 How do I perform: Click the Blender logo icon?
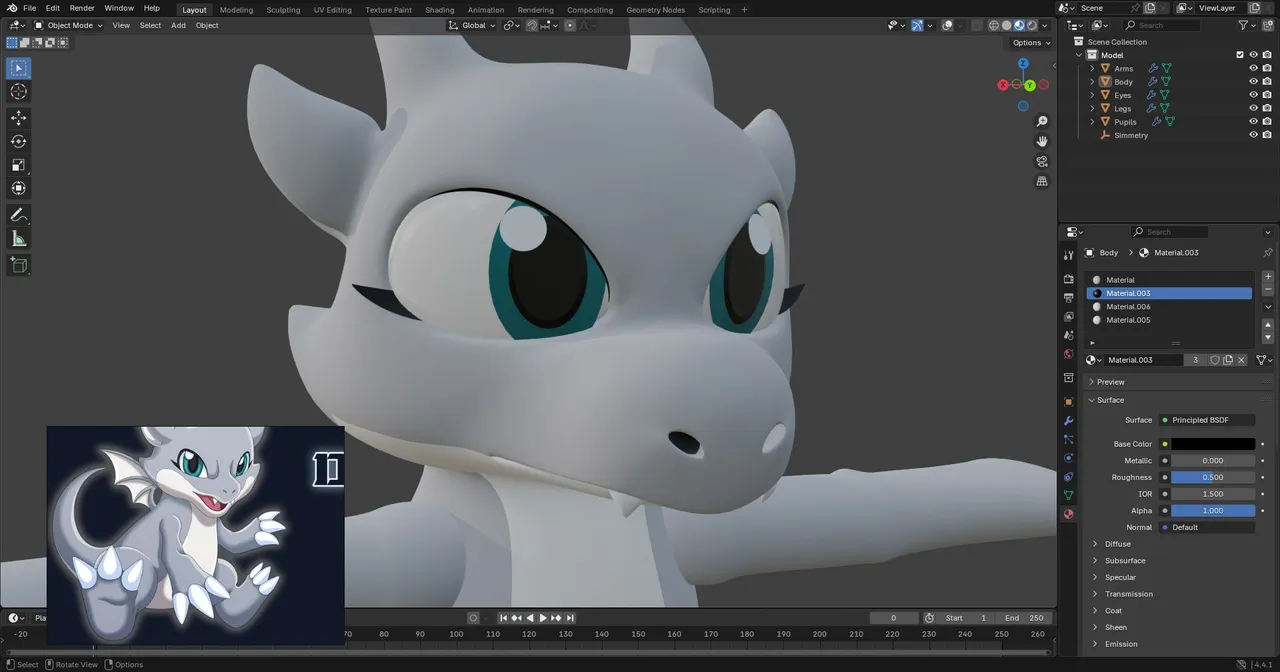[11, 8]
